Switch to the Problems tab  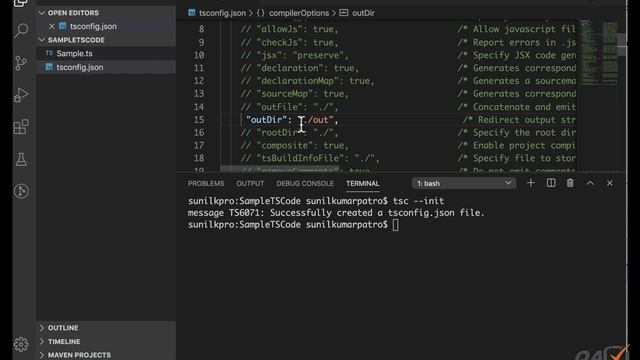pos(206,184)
